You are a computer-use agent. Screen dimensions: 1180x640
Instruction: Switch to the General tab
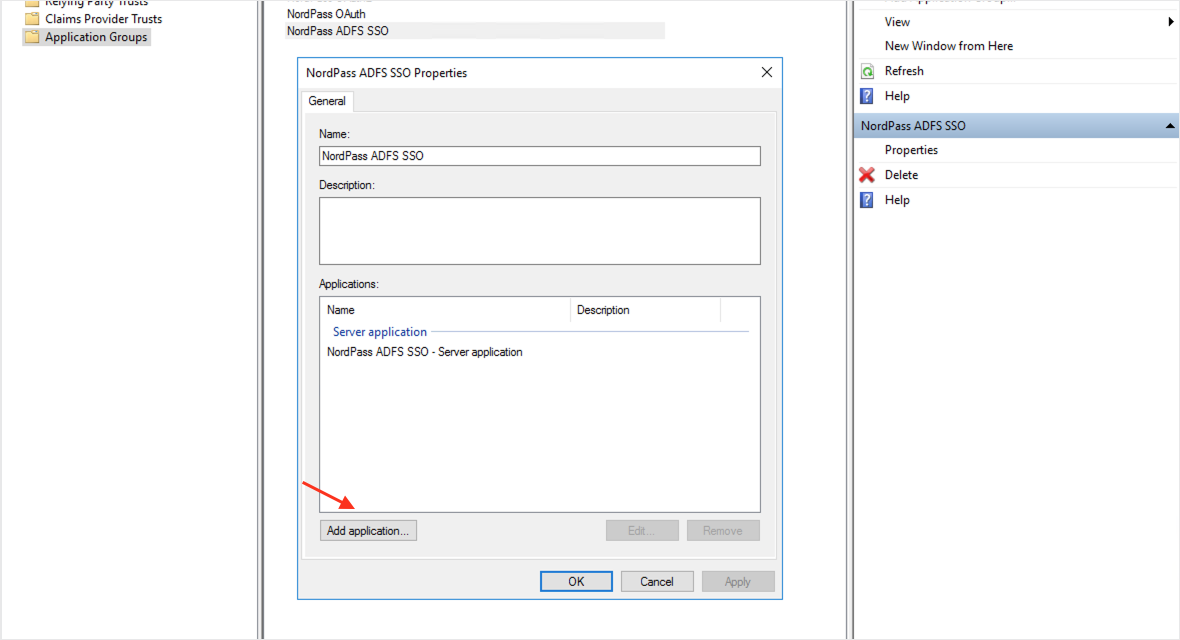click(x=327, y=101)
